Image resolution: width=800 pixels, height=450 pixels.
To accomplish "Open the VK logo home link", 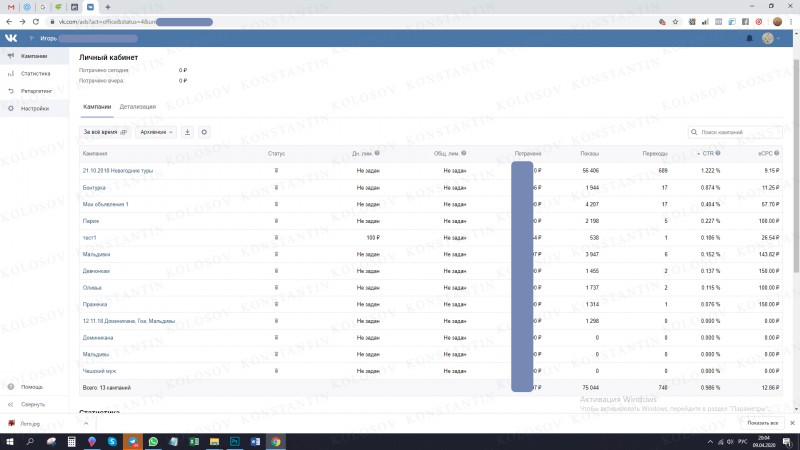I will (x=11, y=38).
